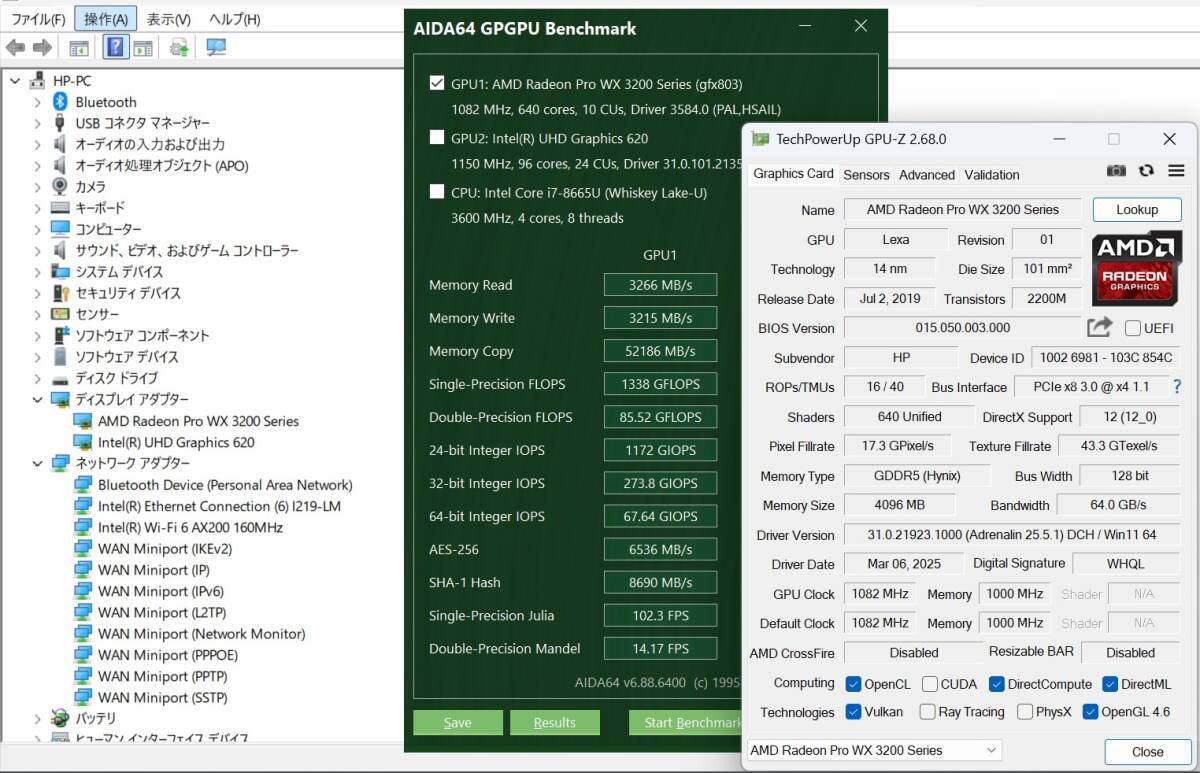Click the Lookup button
The image size is (1200, 773).
[x=1136, y=210]
